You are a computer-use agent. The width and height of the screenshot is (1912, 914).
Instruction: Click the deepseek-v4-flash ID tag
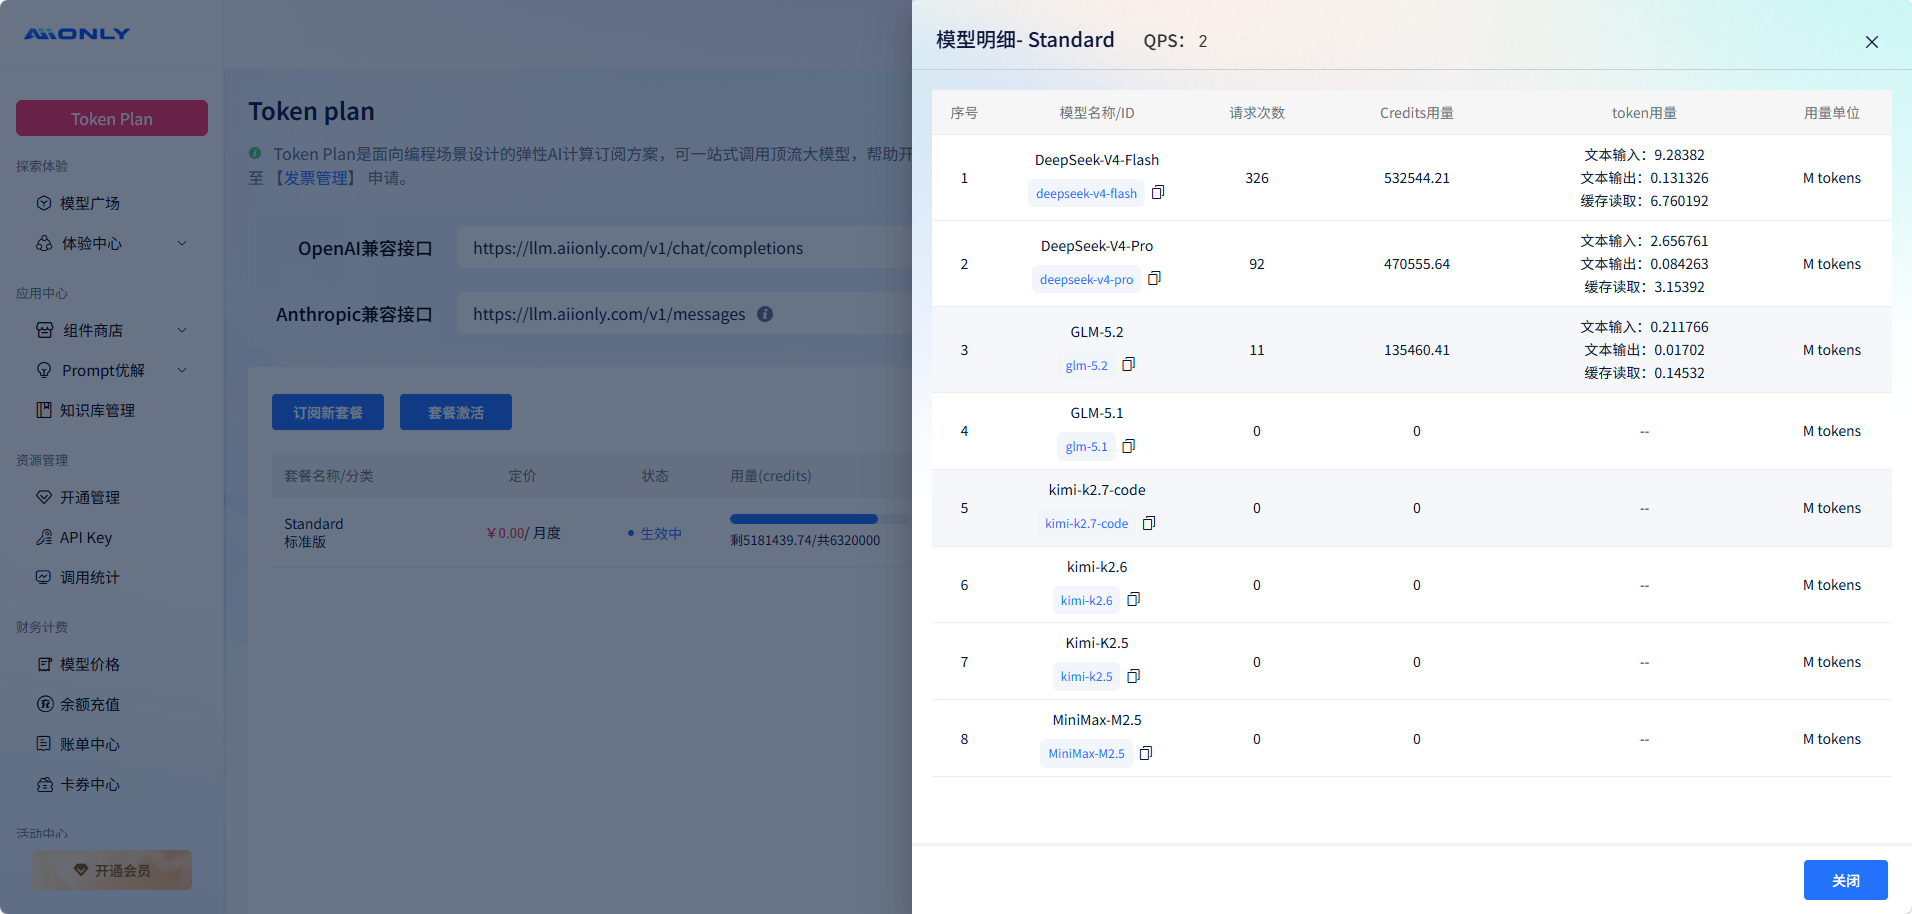1086,193
